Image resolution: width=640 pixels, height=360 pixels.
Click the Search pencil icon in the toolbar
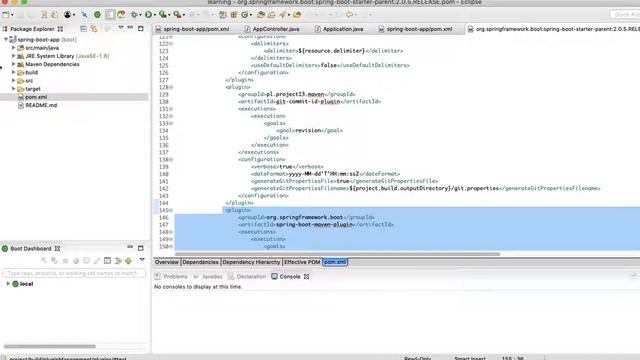282,15
